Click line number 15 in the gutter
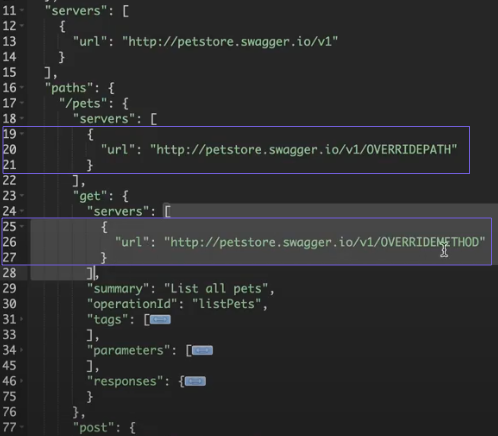Viewport: 498px width, 436px height. [x=9, y=72]
